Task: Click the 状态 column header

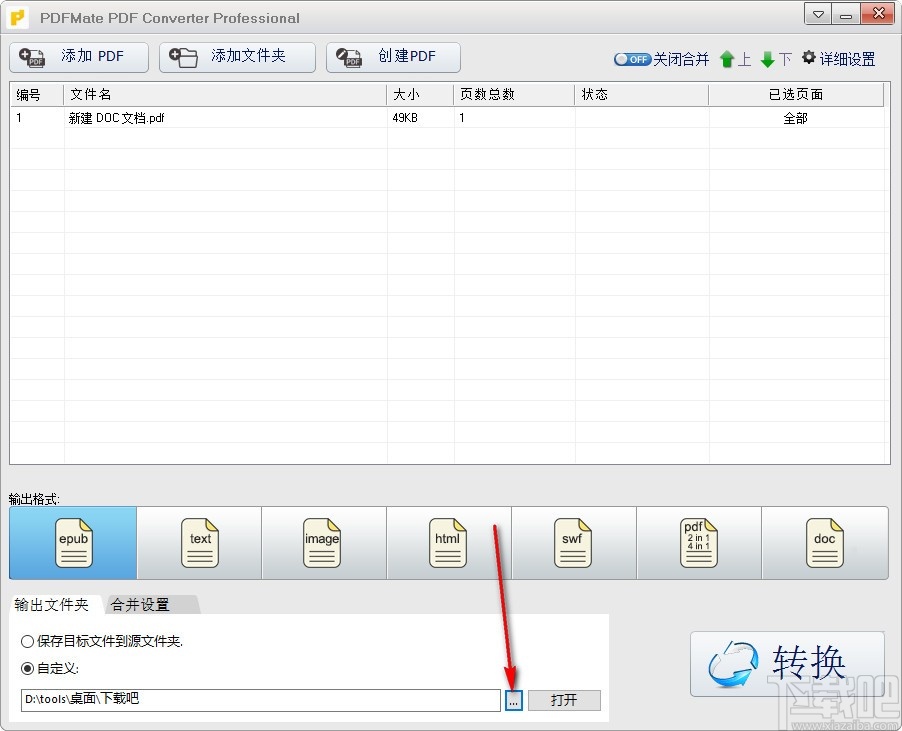Action: (x=641, y=94)
